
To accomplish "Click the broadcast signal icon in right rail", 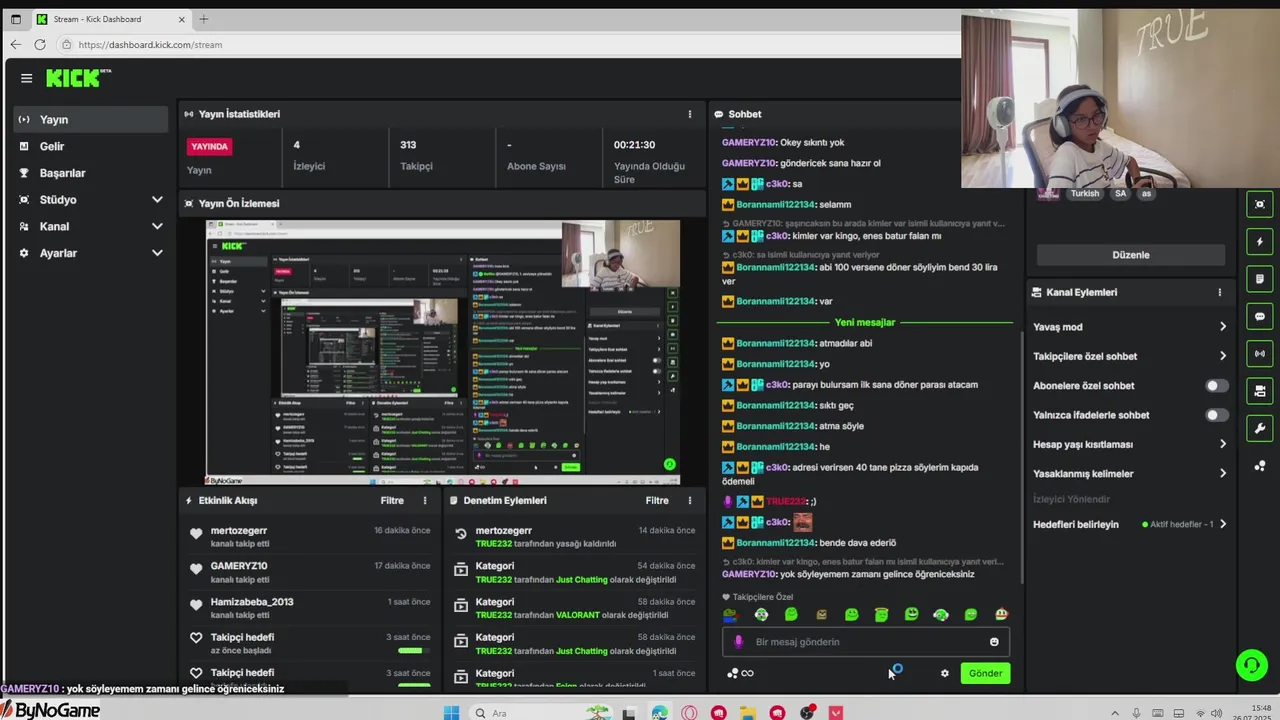I will (1259, 354).
